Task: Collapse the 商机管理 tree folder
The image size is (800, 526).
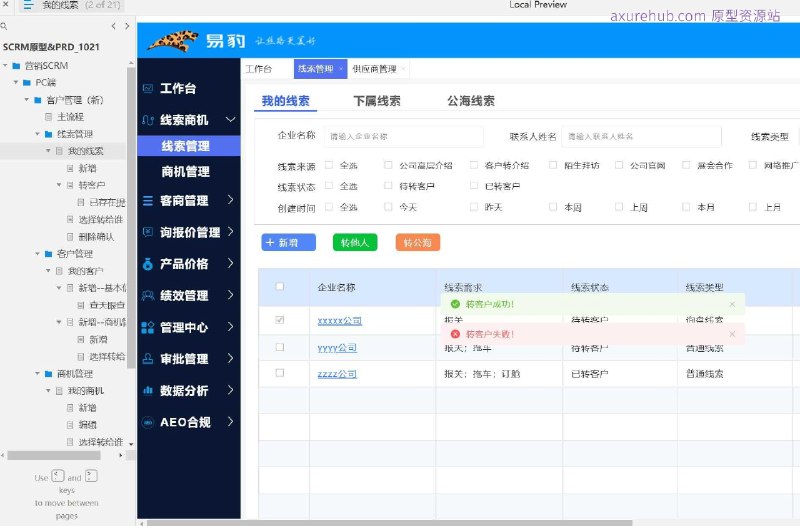Action: pyautogui.click(x=37, y=374)
